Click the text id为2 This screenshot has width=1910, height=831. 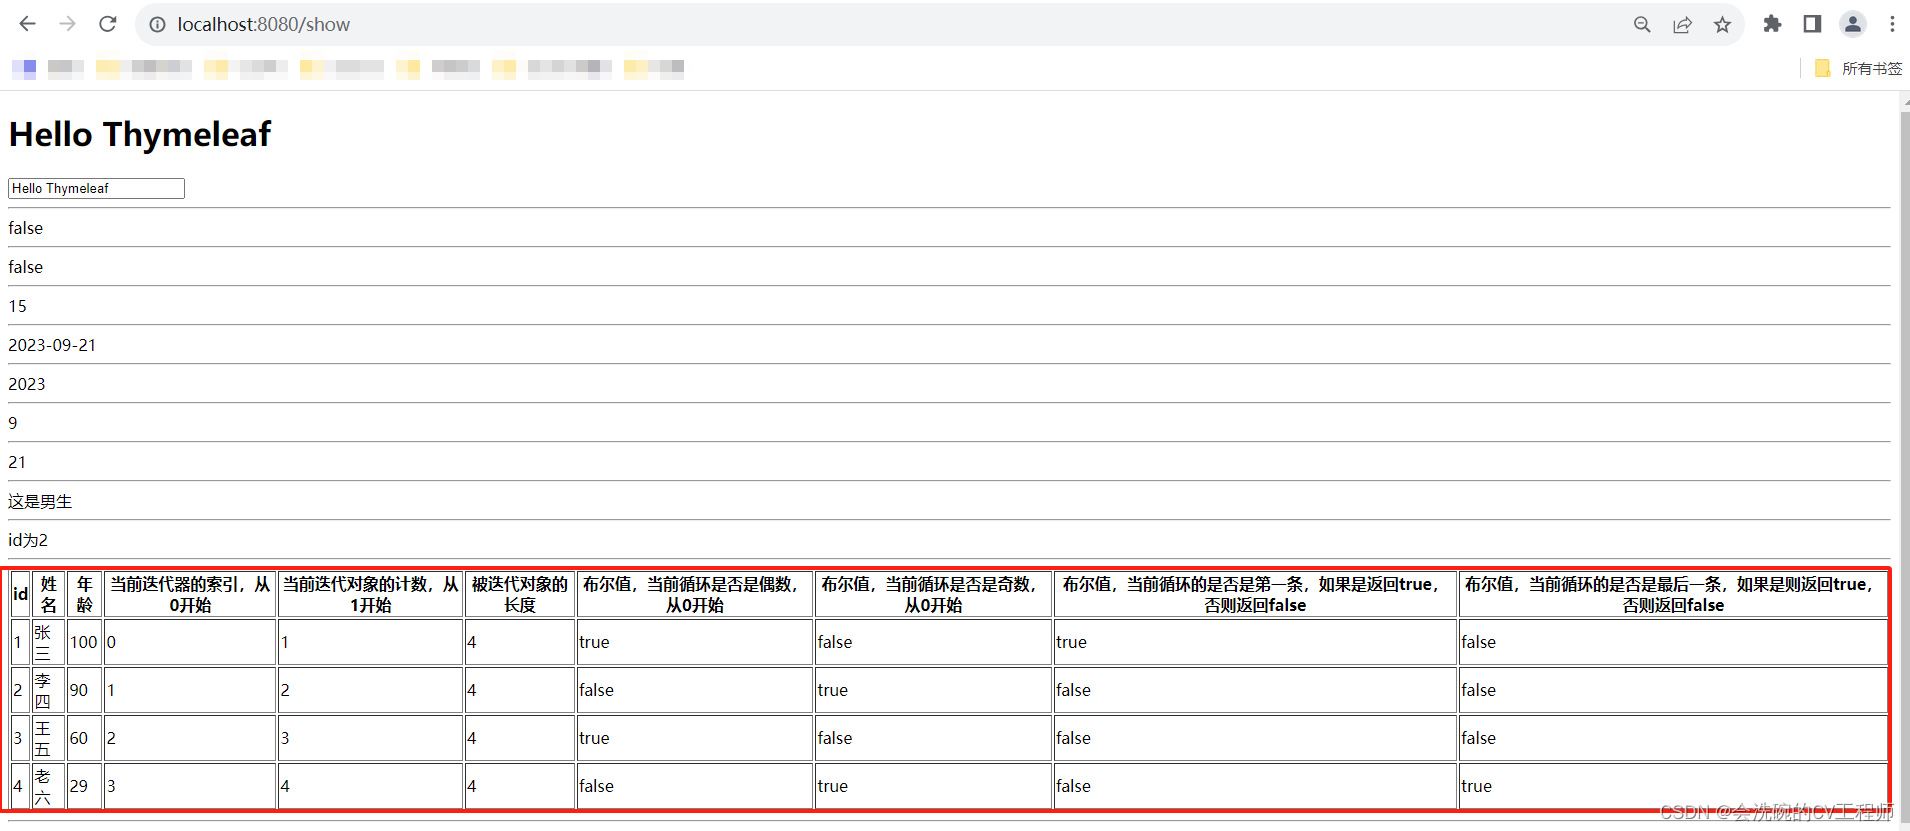(x=28, y=540)
